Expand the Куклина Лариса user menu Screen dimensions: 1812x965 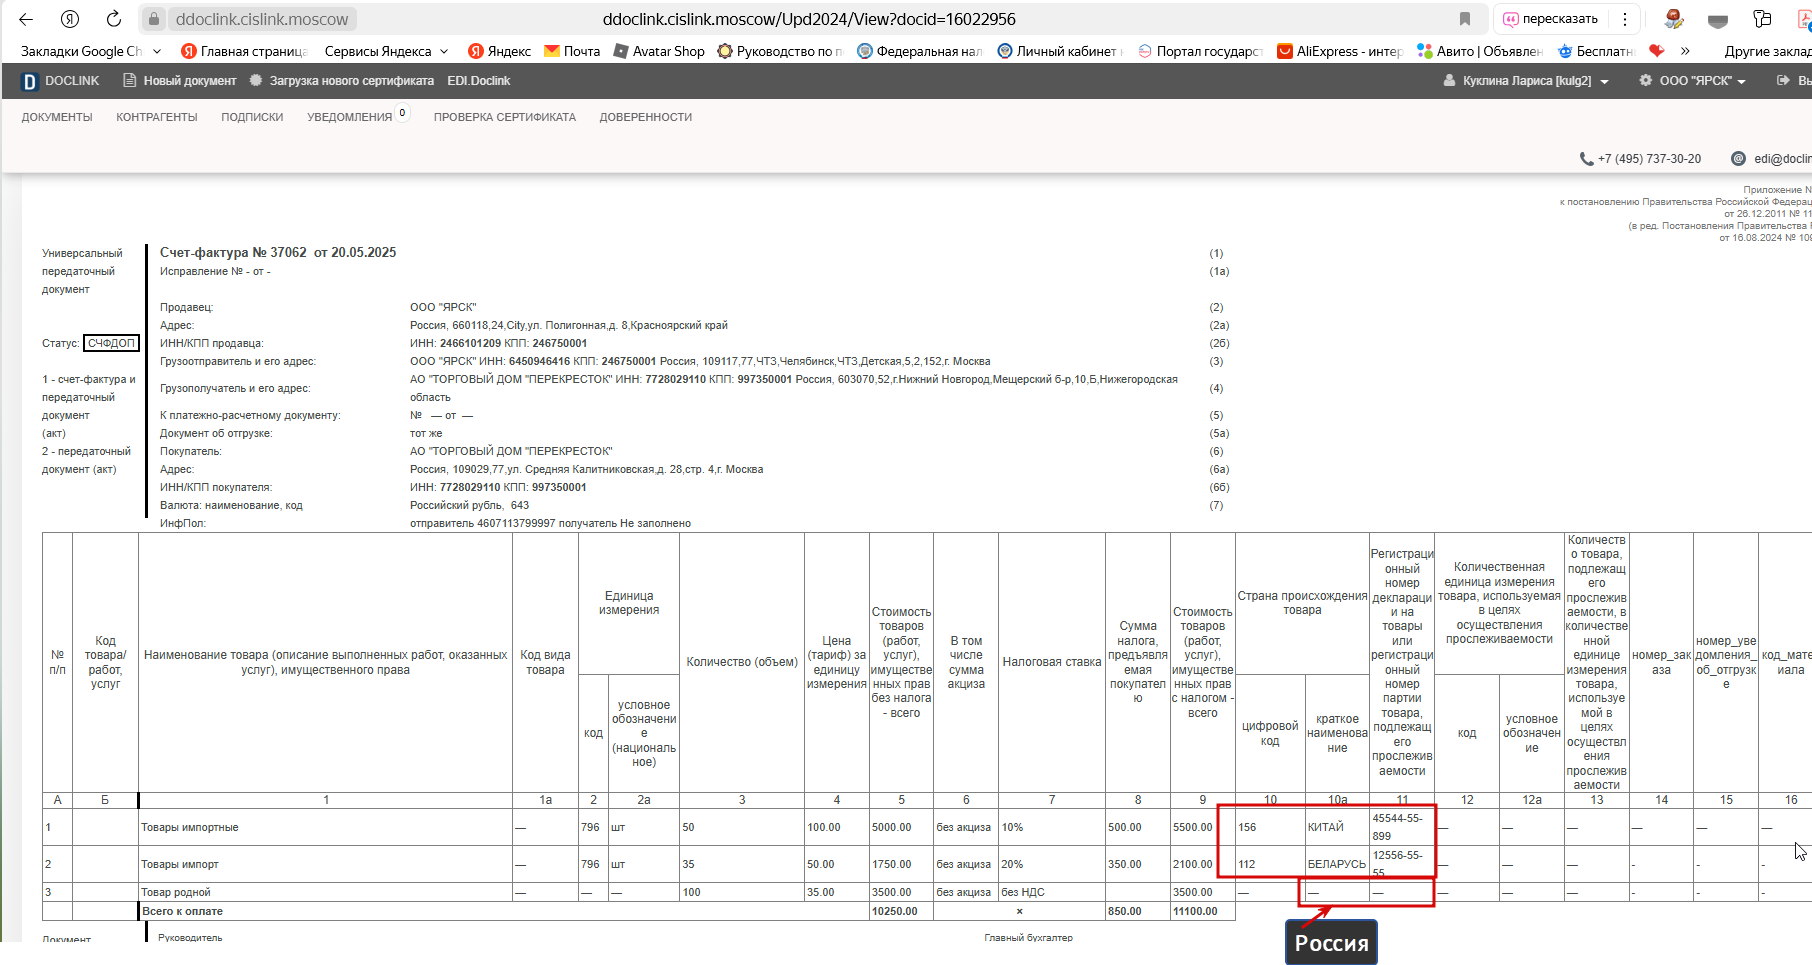click(x=1526, y=81)
